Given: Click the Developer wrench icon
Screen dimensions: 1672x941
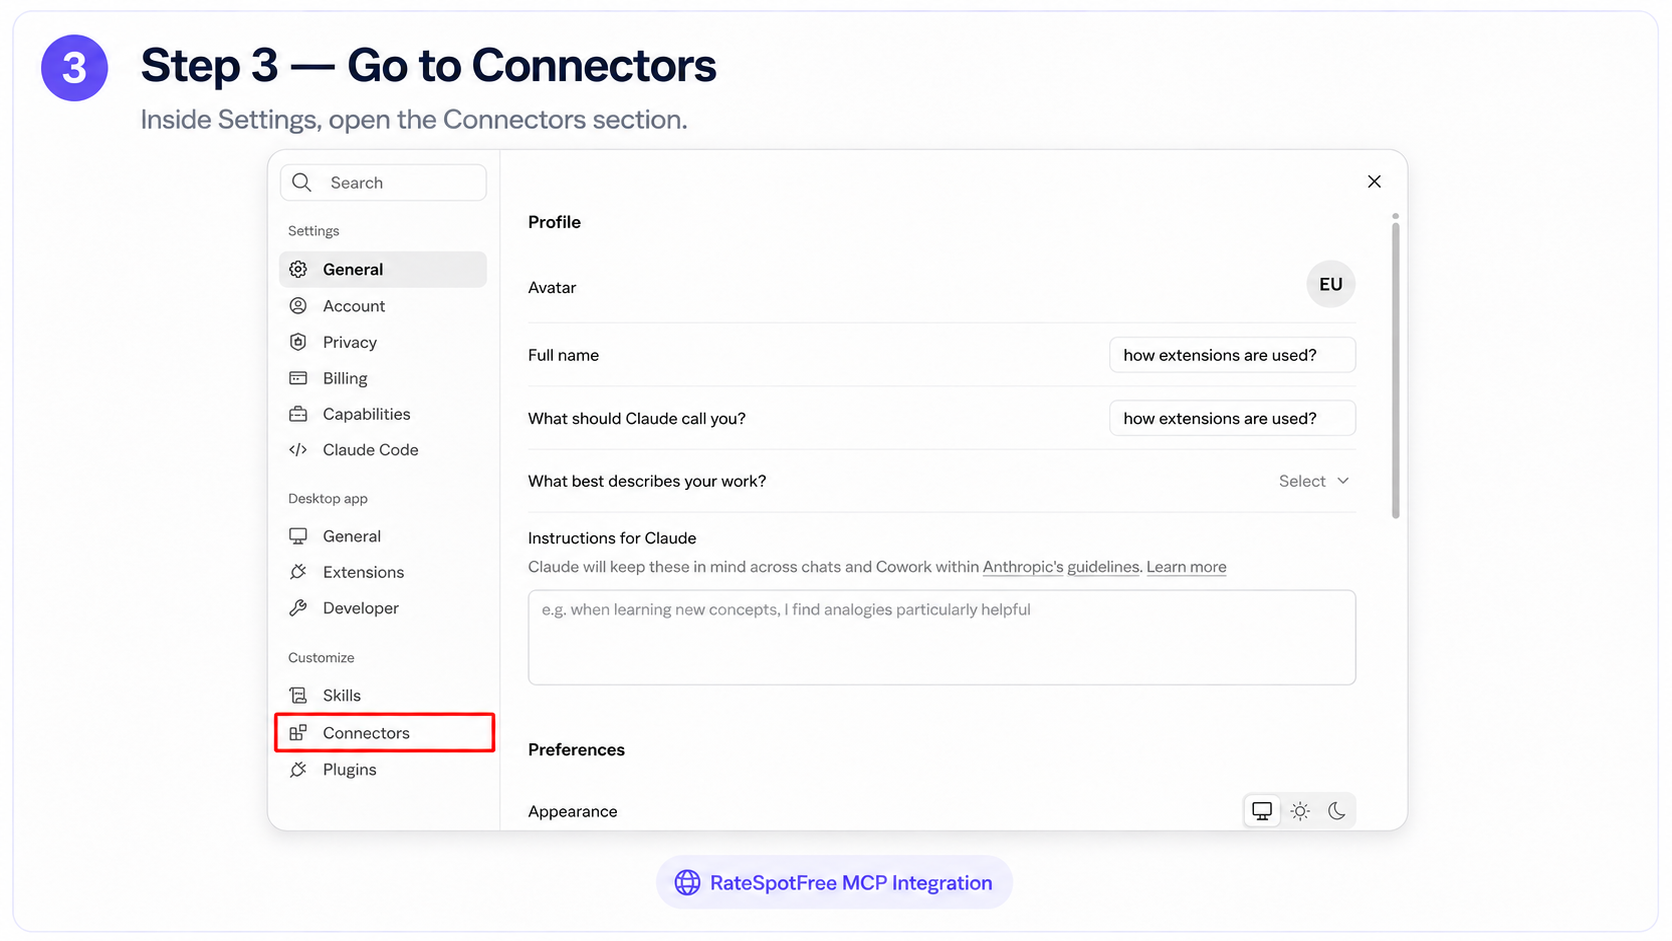Looking at the screenshot, I should click(x=298, y=608).
